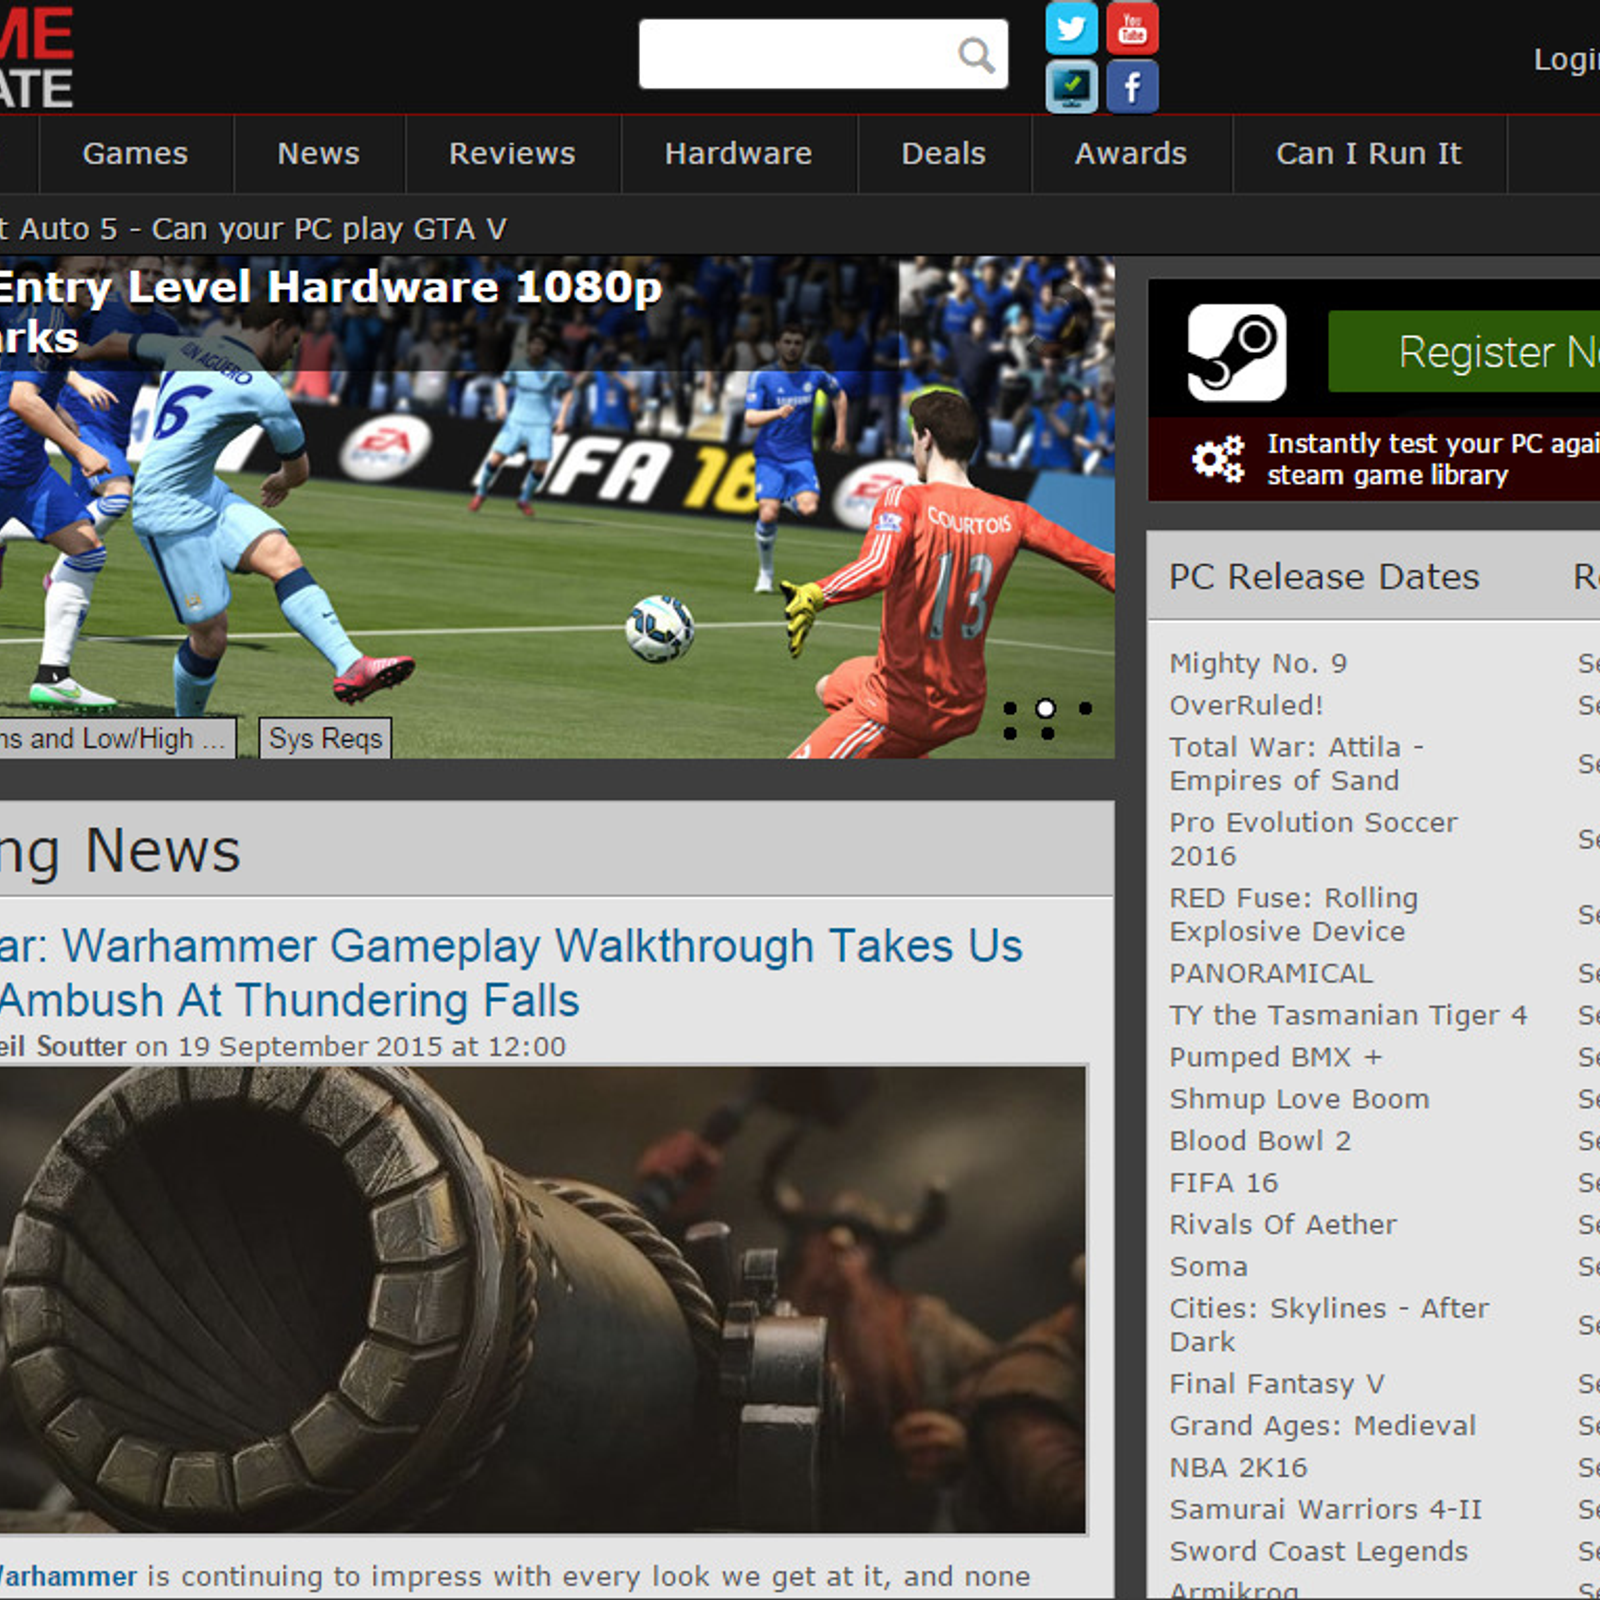This screenshot has width=1600, height=1600.
Task: Click the magnifying glass search icon
Action: (976, 55)
